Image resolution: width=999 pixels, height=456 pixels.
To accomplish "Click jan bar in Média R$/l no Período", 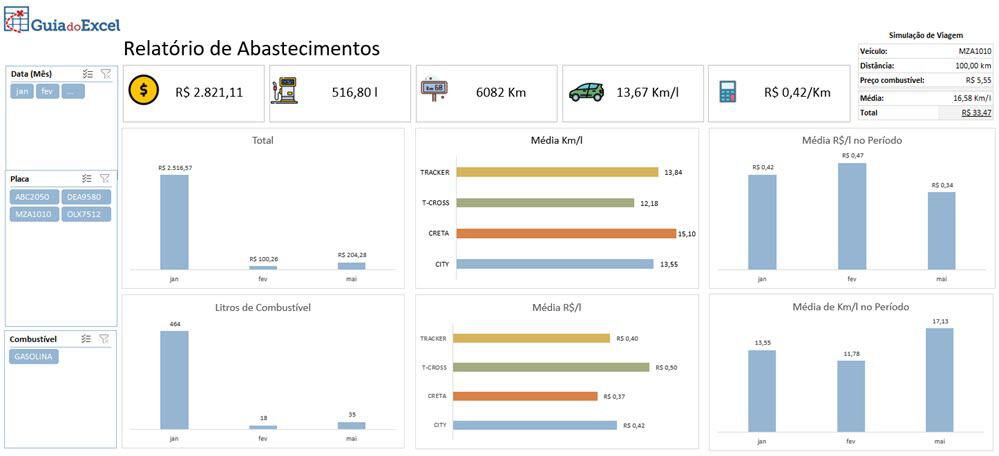I will pos(762,222).
